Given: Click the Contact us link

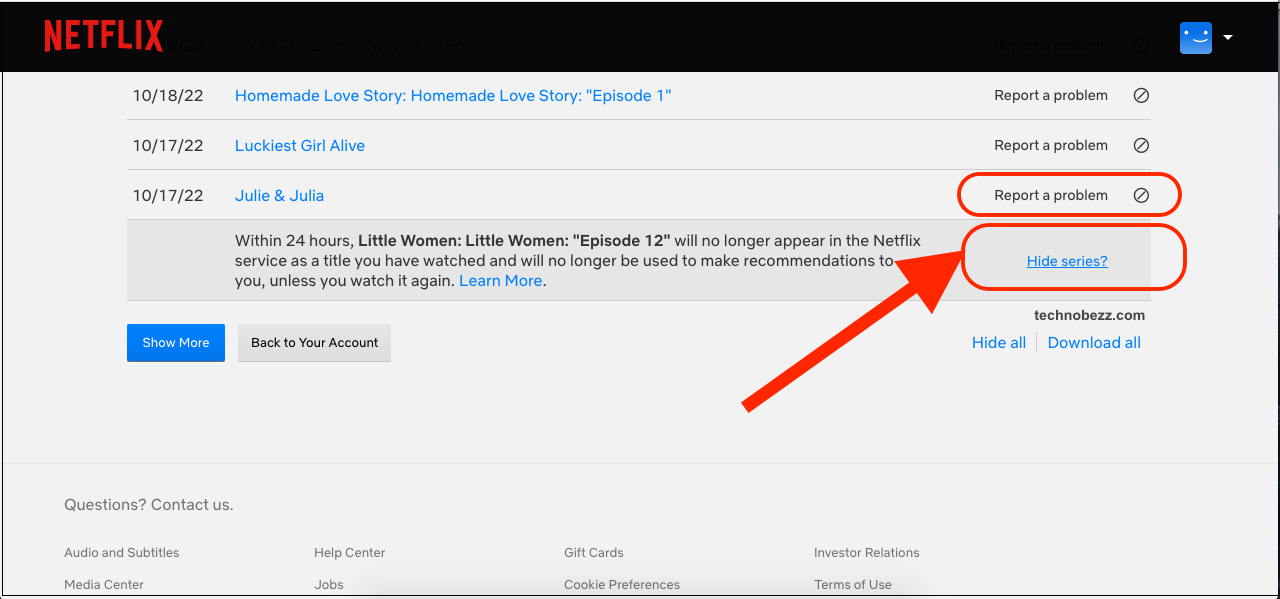Looking at the screenshot, I should pyautogui.click(x=192, y=505).
